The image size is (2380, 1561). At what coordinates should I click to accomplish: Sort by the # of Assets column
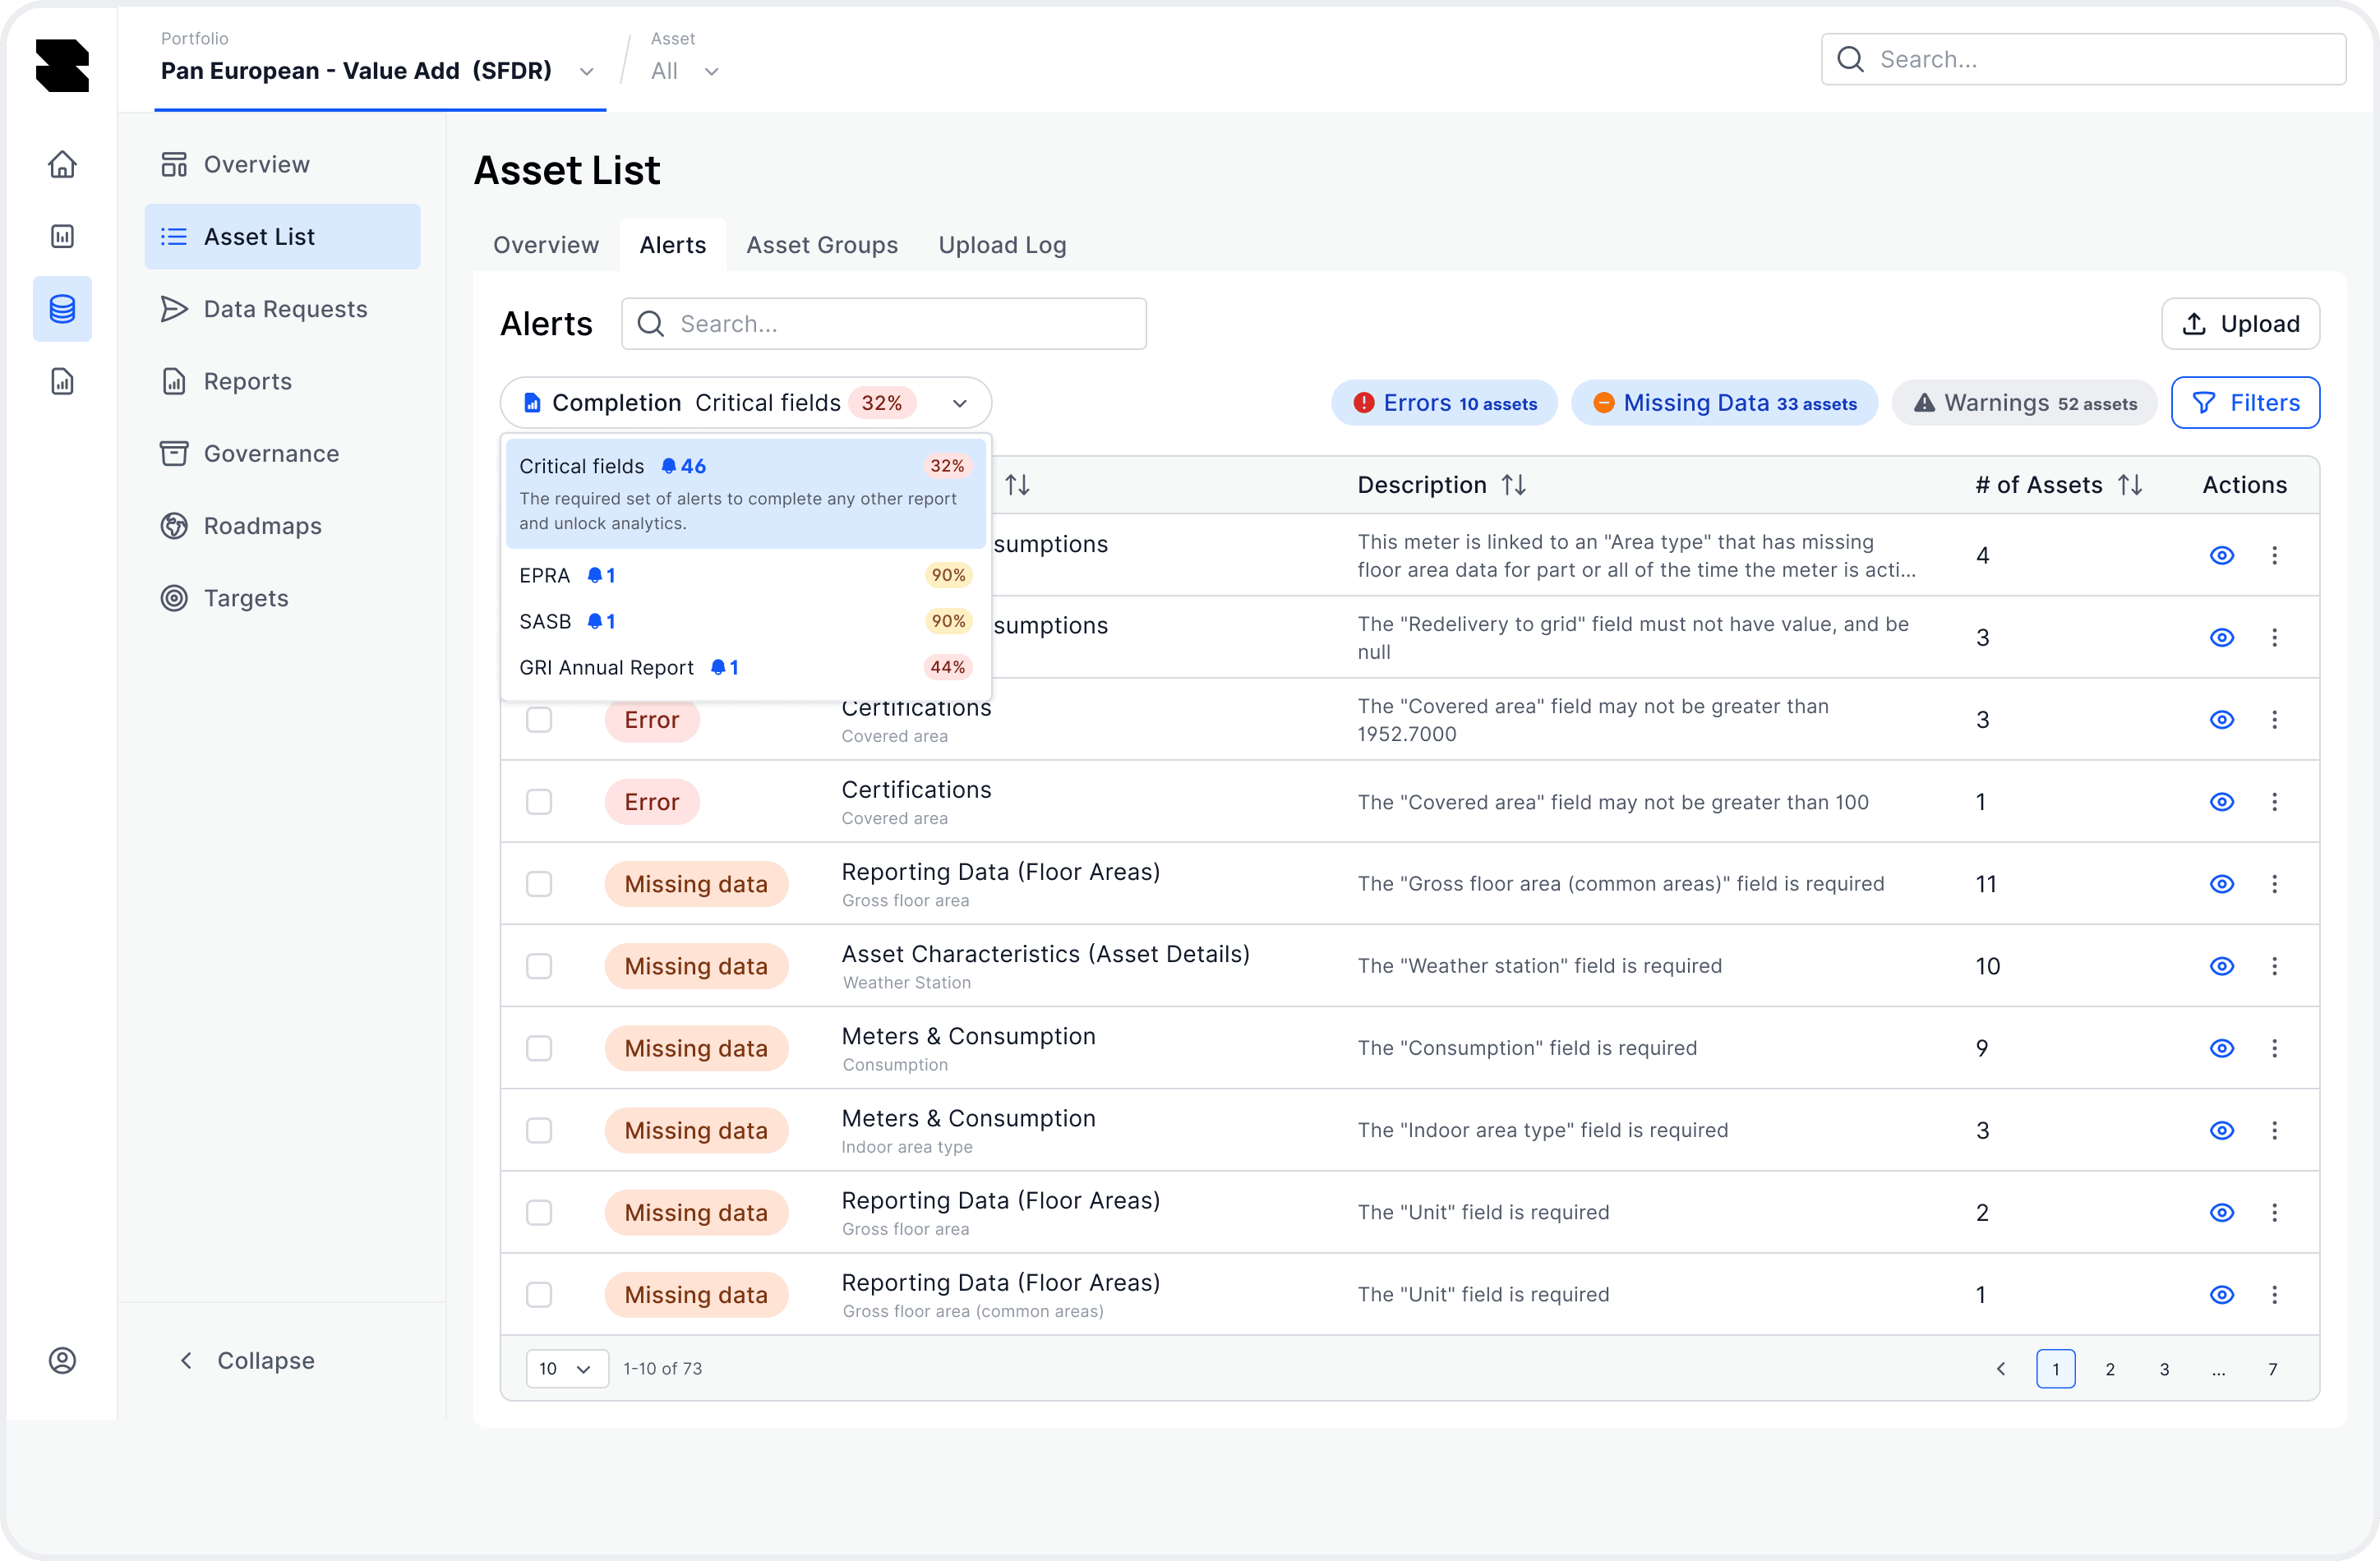tap(2130, 485)
